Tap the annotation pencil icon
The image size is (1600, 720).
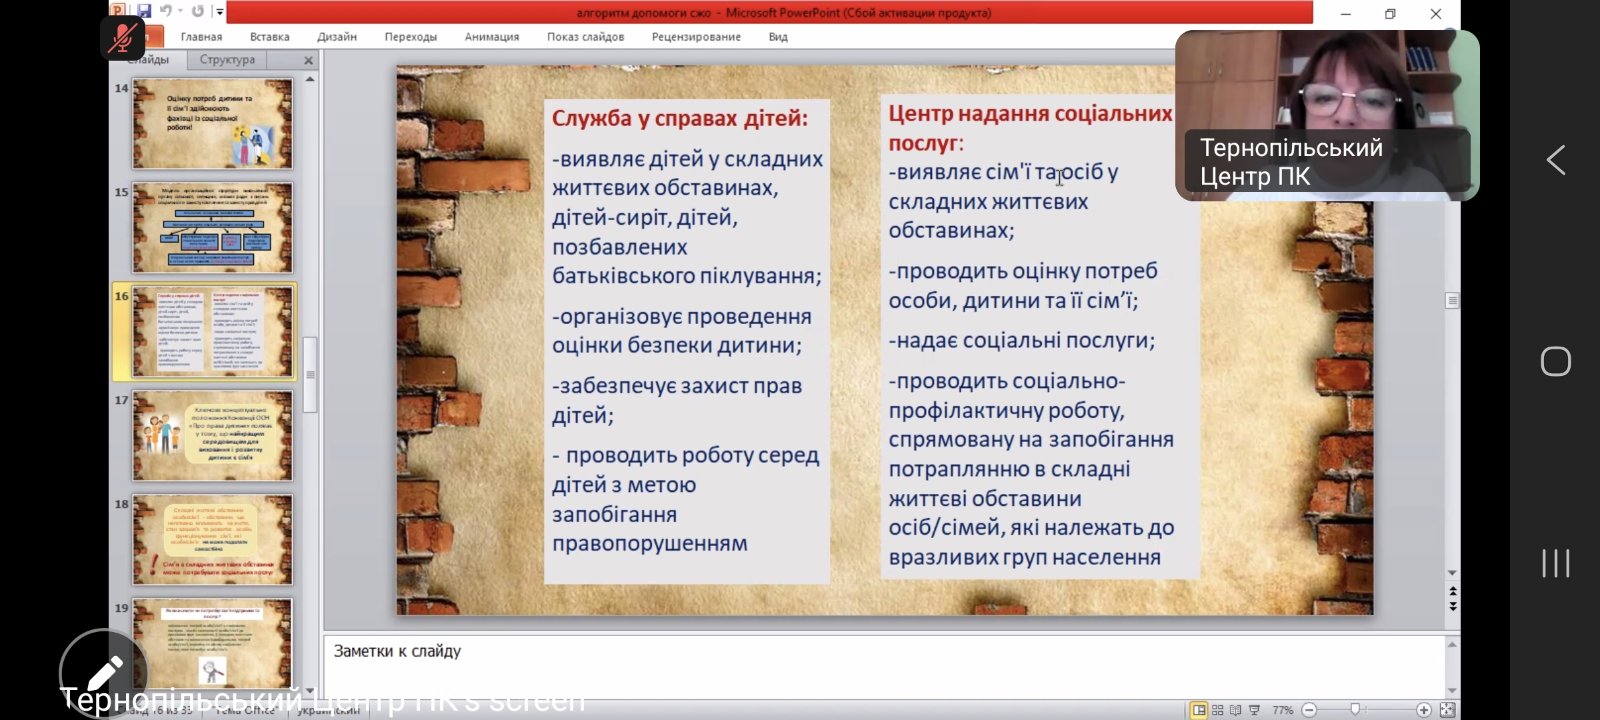point(104,673)
